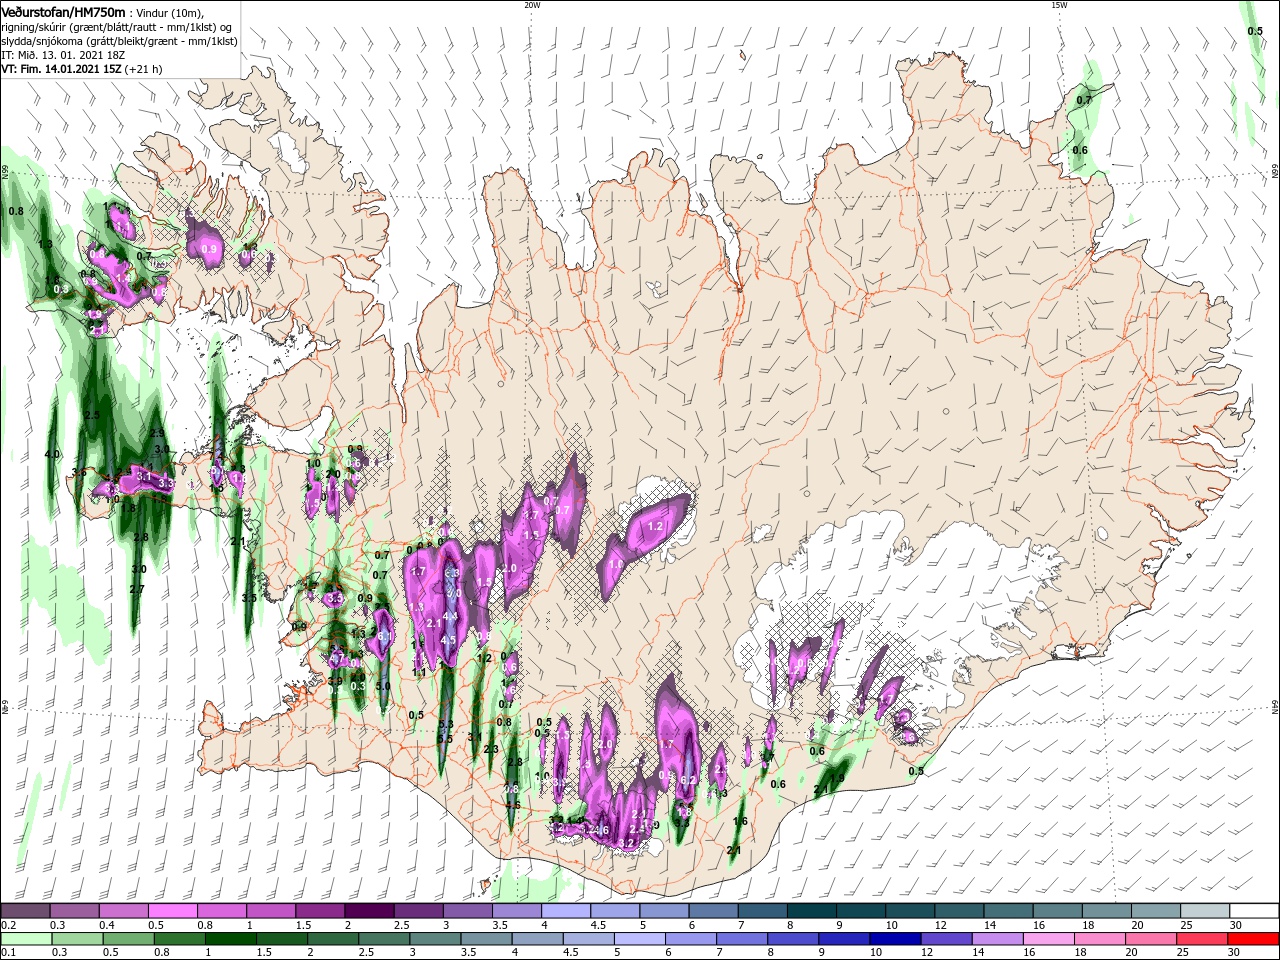The width and height of the screenshot is (1280, 960).
Task: Click the crimson lower-row swatch at 25
Action: tap(1203, 939)
